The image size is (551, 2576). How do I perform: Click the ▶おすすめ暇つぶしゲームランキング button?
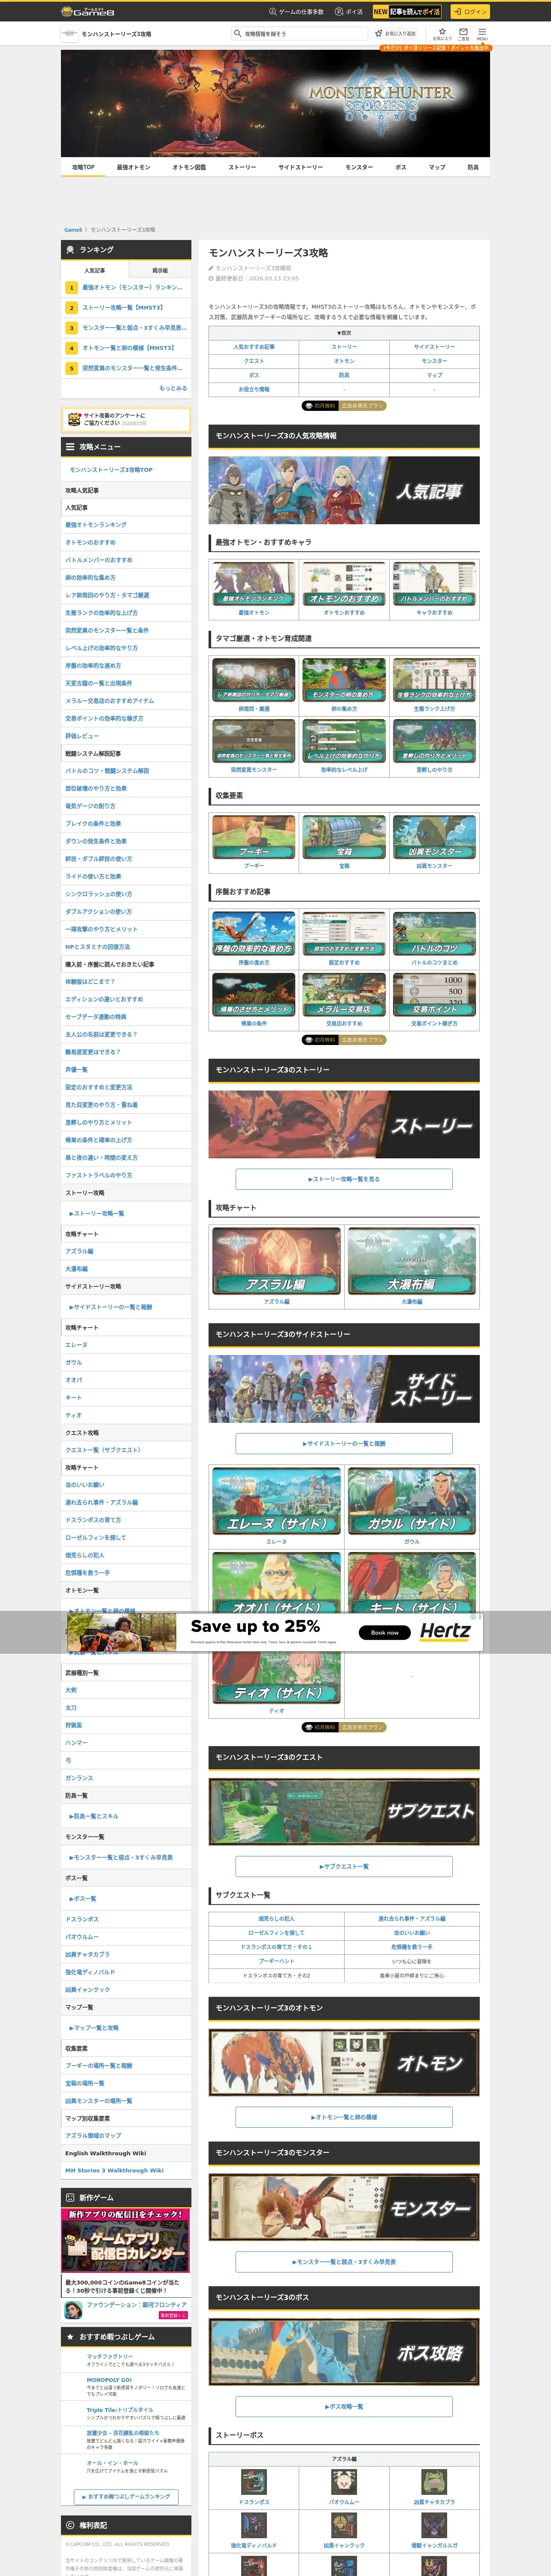pyautogui.click(x=126, y=2496)
